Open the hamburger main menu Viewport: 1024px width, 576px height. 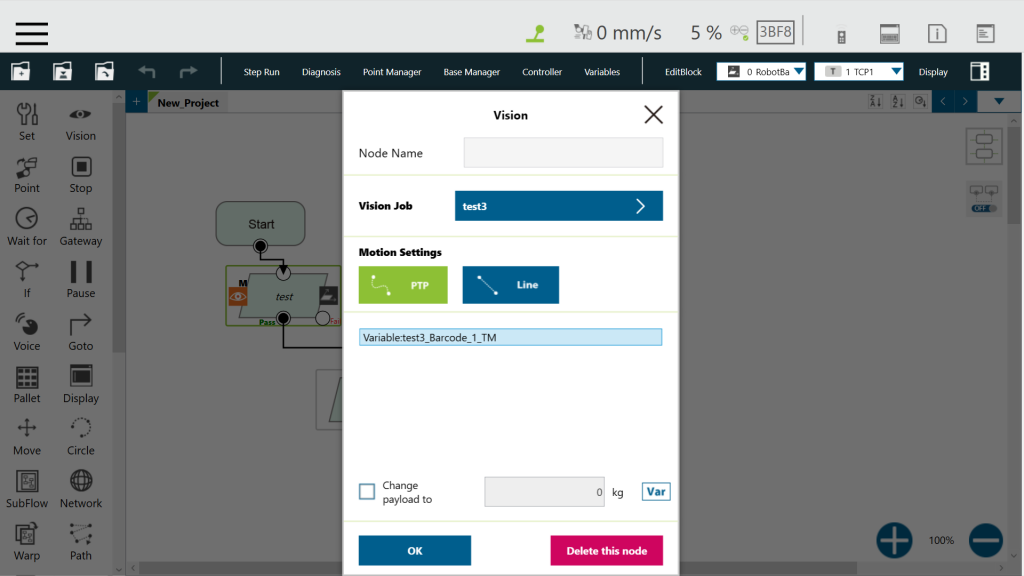click(x=32, y=32)
